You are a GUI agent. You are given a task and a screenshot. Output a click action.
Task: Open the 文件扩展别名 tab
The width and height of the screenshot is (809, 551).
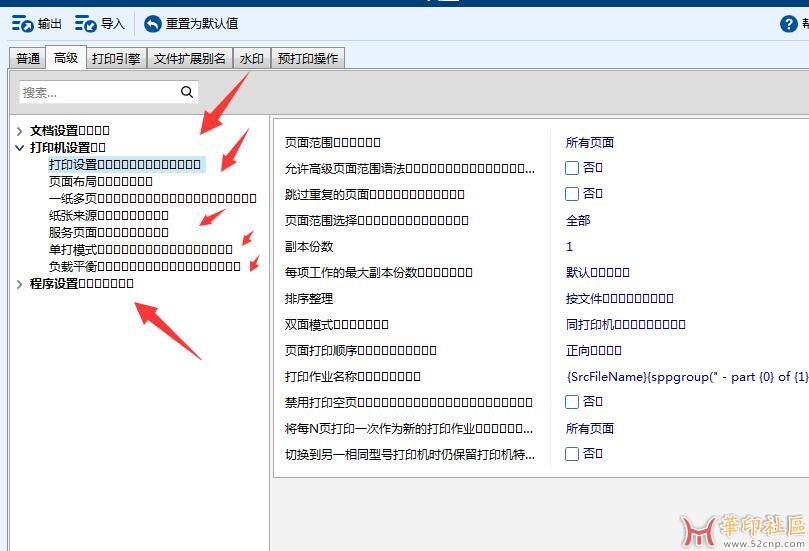[x=190, y=58]
